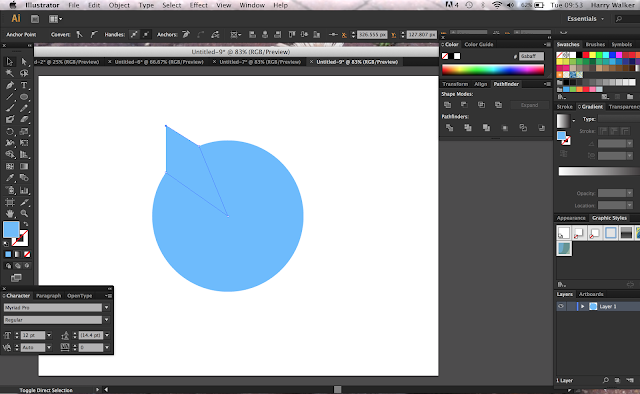Open kerning Auto dropdown arrow
Image resolution: width=640 pixels, height=394 pixels.
click(49, 347)
